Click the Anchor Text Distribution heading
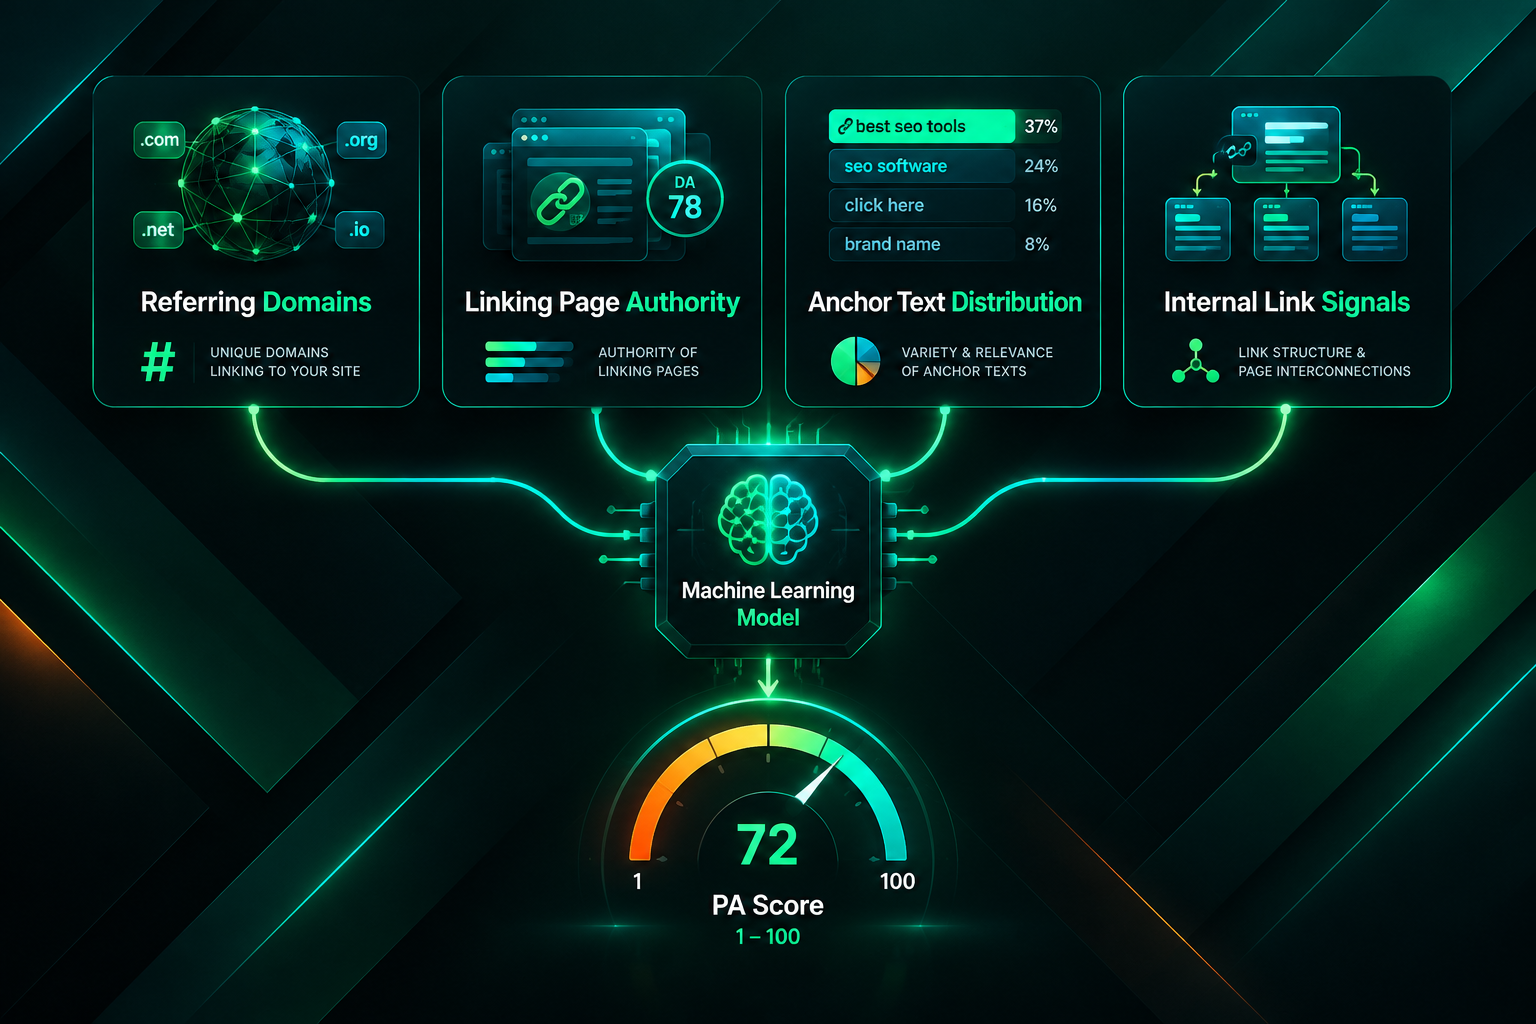The image size is (1536, 1024). (945, 302)
